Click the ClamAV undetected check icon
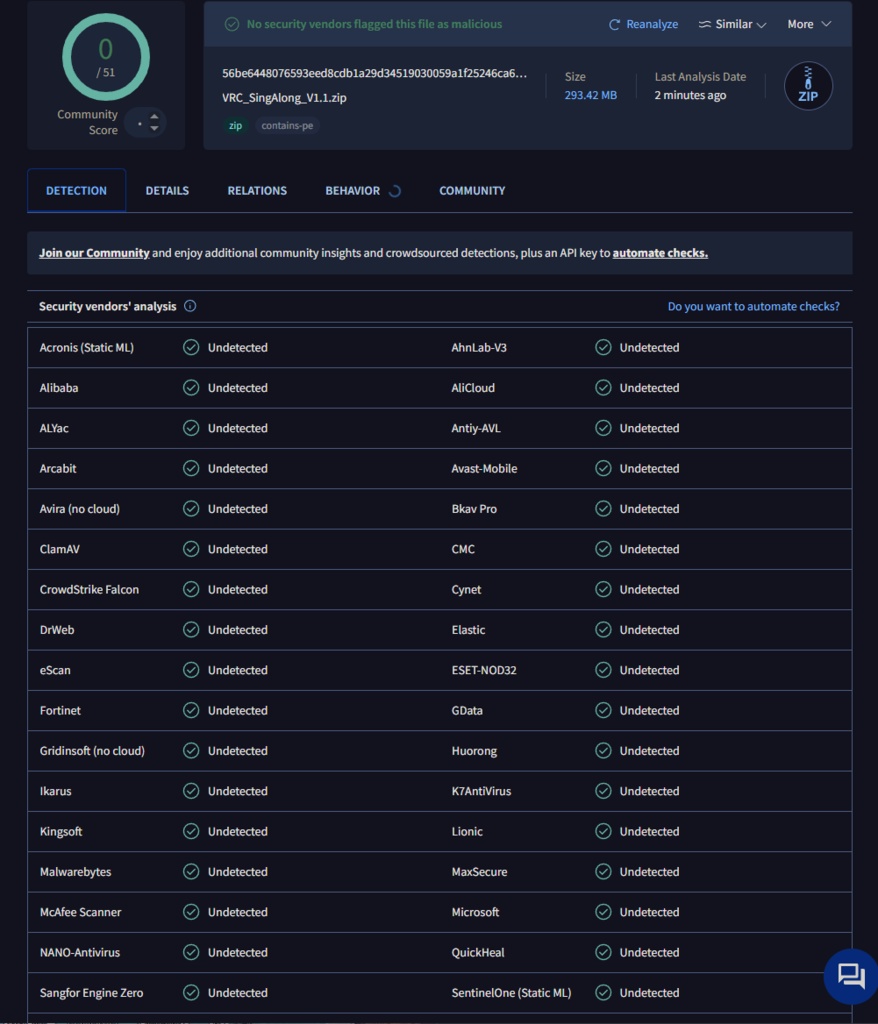878x1024 pixels. 191,549
